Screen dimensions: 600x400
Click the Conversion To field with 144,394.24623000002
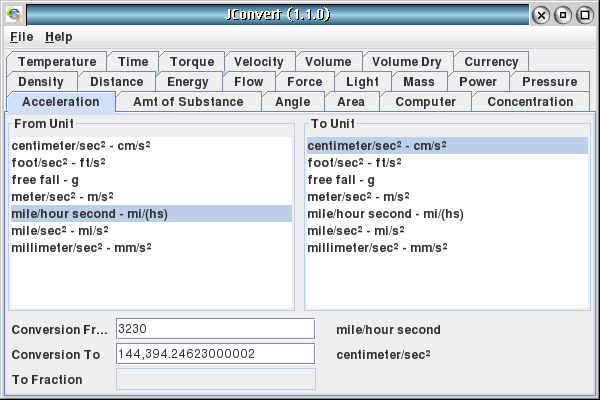(x=215, y=354)
